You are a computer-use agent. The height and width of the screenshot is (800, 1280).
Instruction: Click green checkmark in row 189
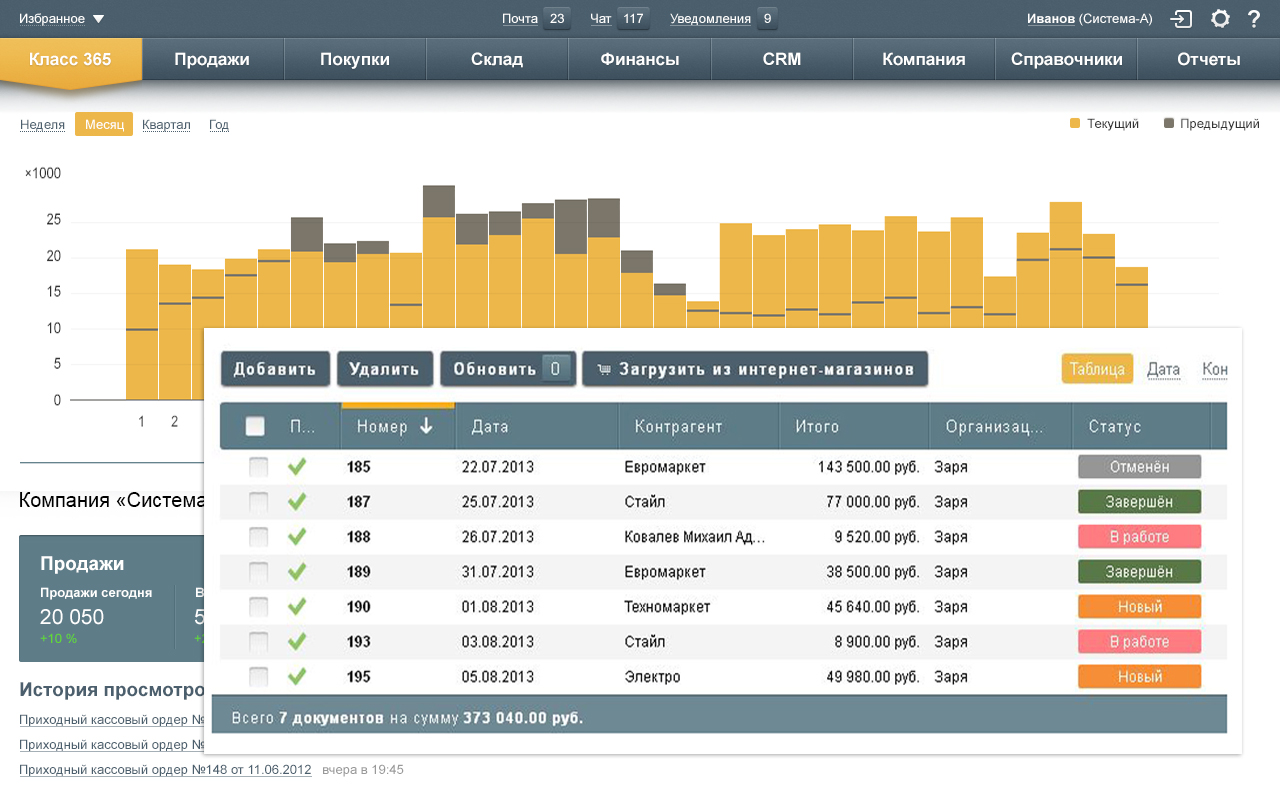[x=297, y=572]
